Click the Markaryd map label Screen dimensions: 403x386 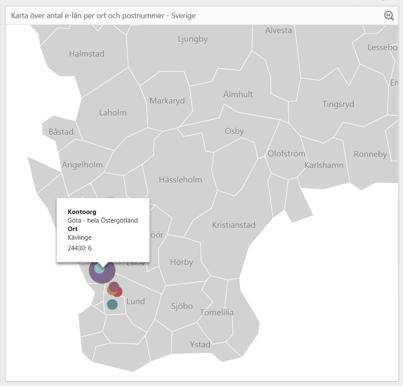pos(167,100)
